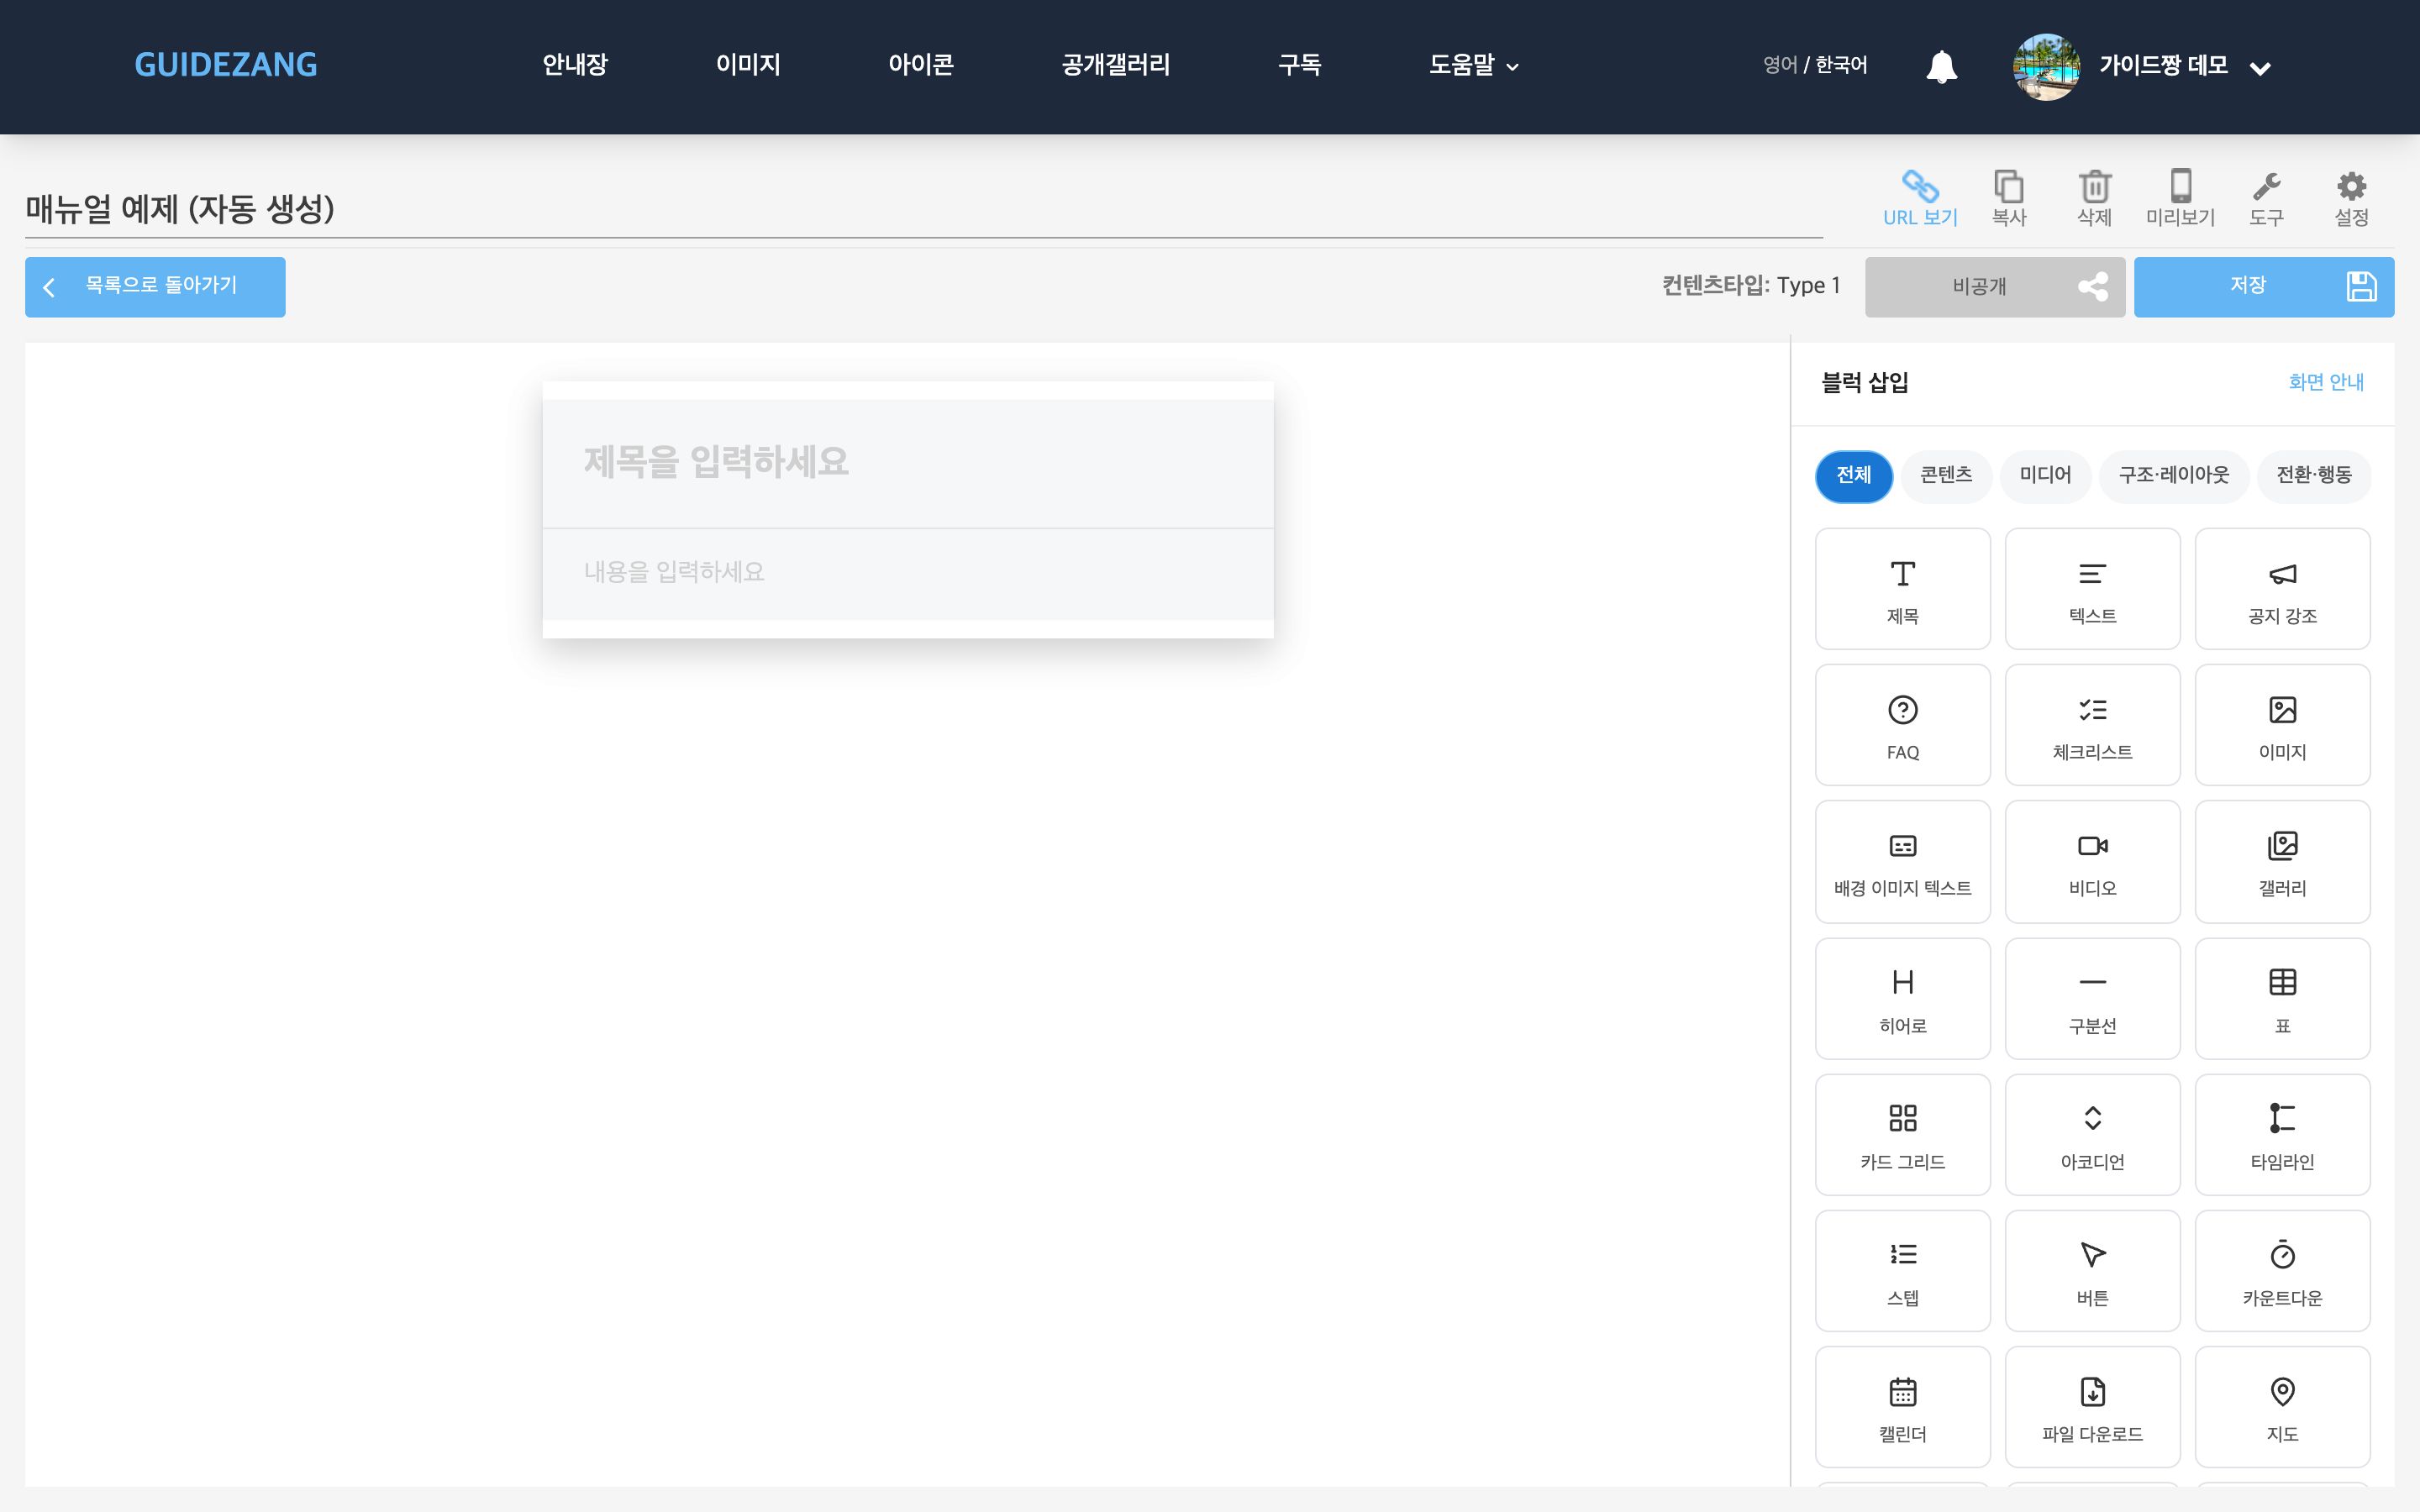
Task: Insert a 카운트다운 countdown block
Action: tap(2282, 1270)
